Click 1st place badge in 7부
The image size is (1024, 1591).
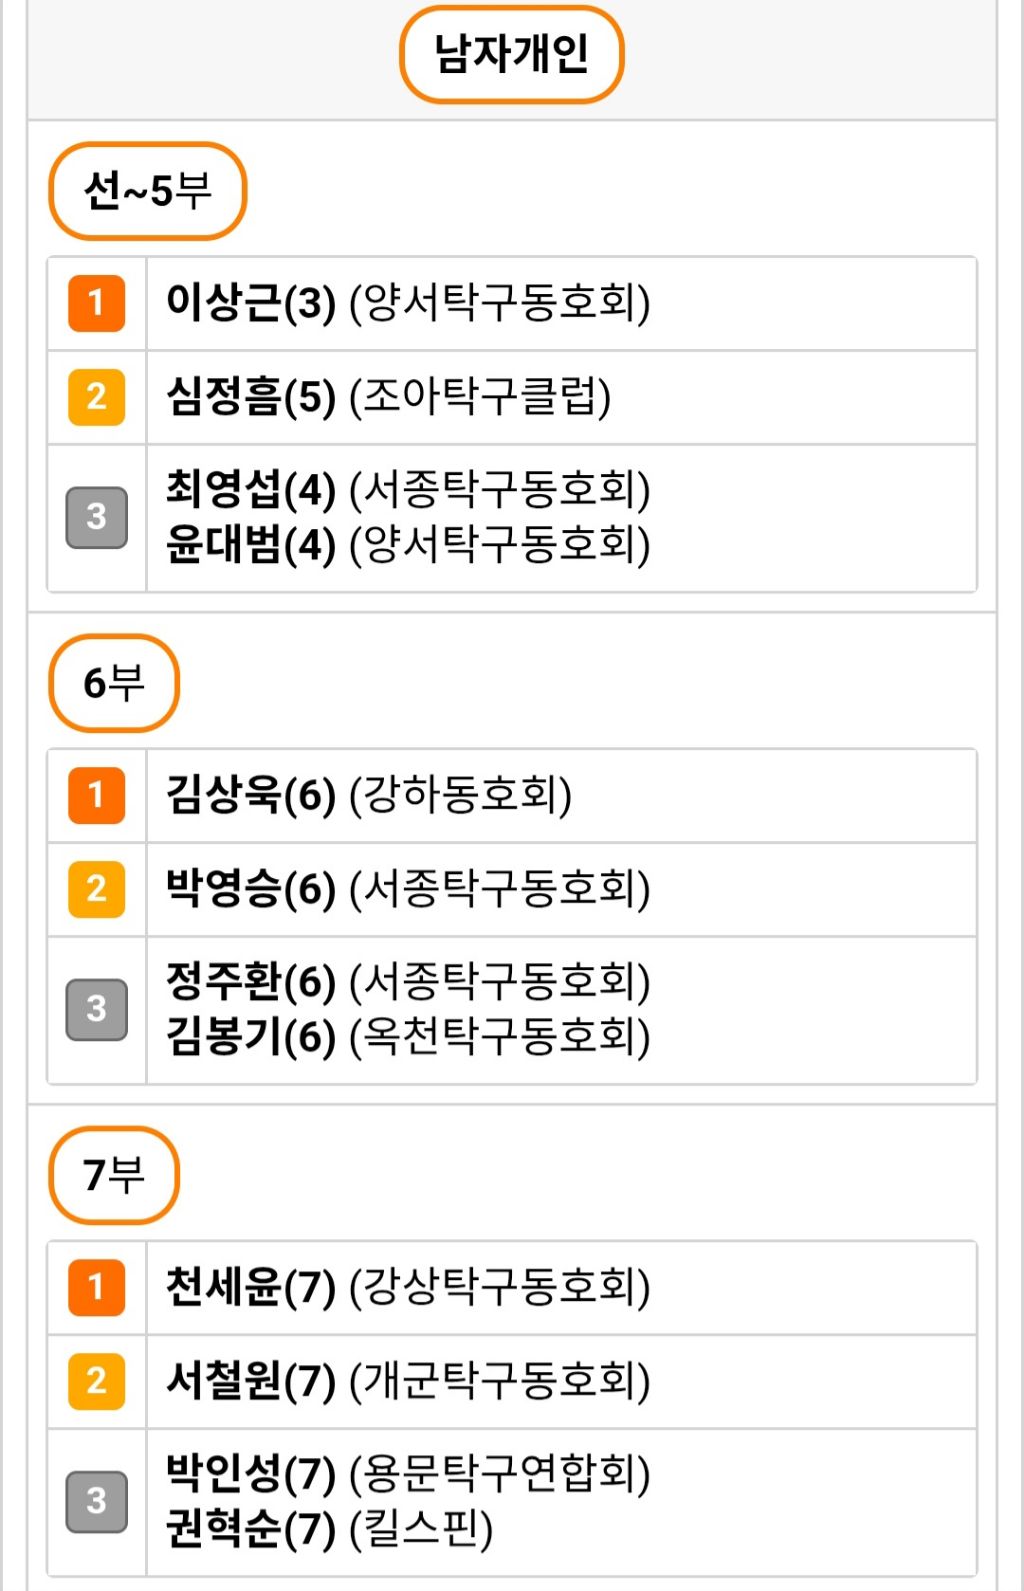coord(96,1287)
